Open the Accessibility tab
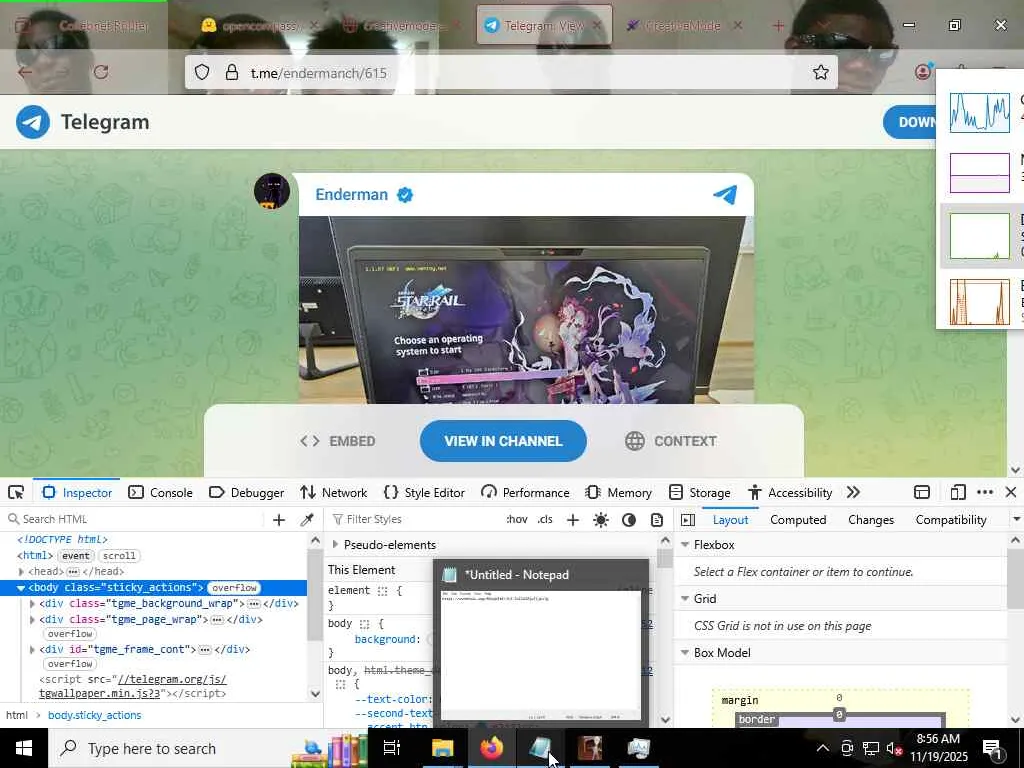Viewport: 1024px width, 768px height. click(790, 492)
